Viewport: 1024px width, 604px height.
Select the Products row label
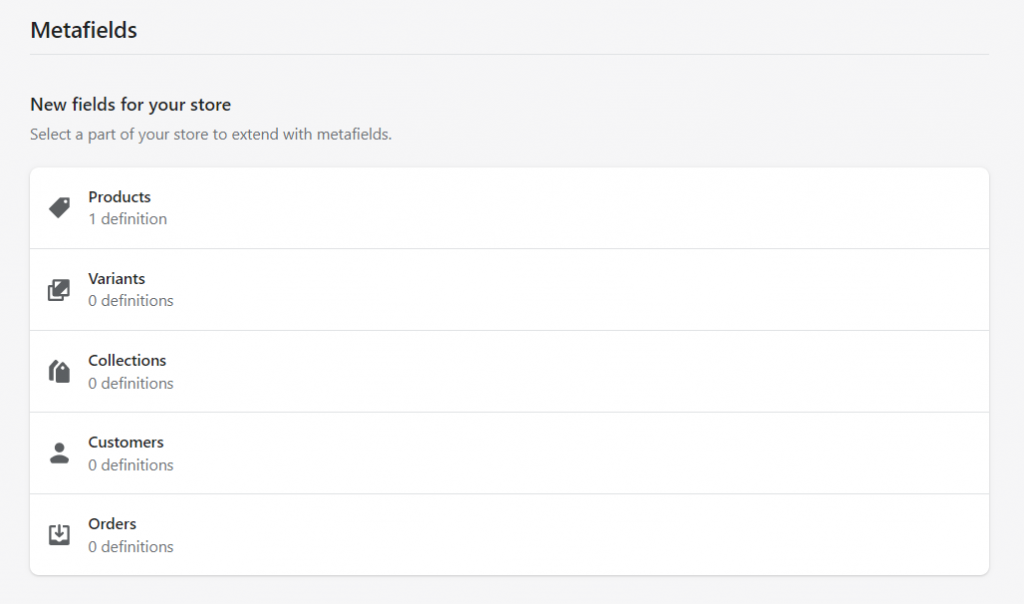(x=119, y=197)
